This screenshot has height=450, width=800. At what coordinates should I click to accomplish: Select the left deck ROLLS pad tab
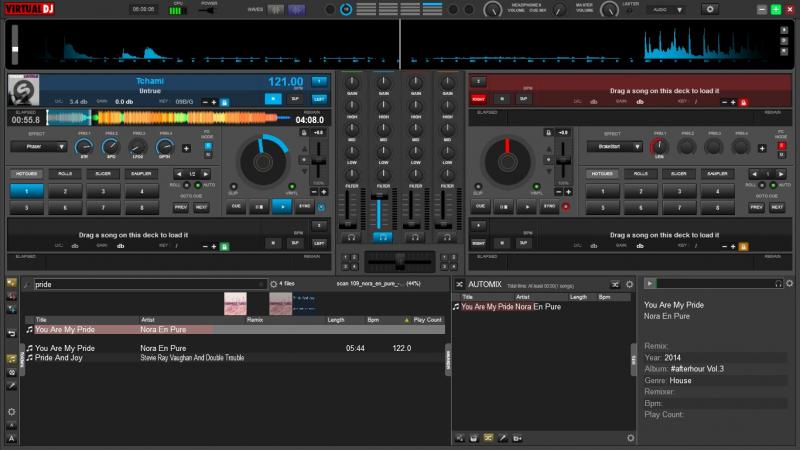[65, 174]
